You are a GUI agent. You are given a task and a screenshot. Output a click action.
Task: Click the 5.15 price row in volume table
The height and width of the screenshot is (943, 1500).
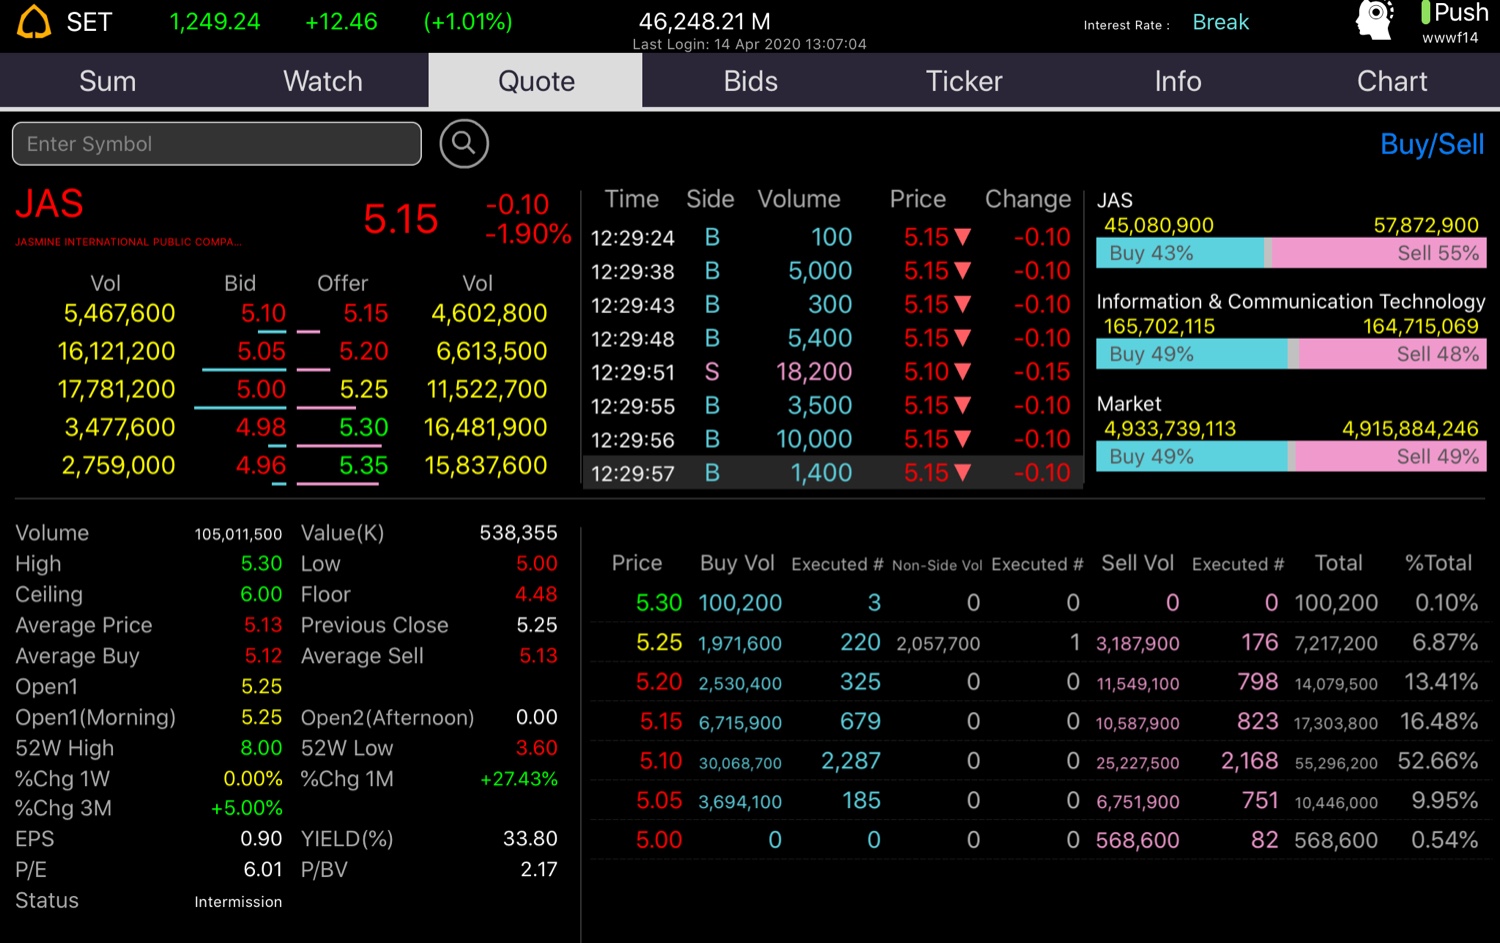[1040, 722]
